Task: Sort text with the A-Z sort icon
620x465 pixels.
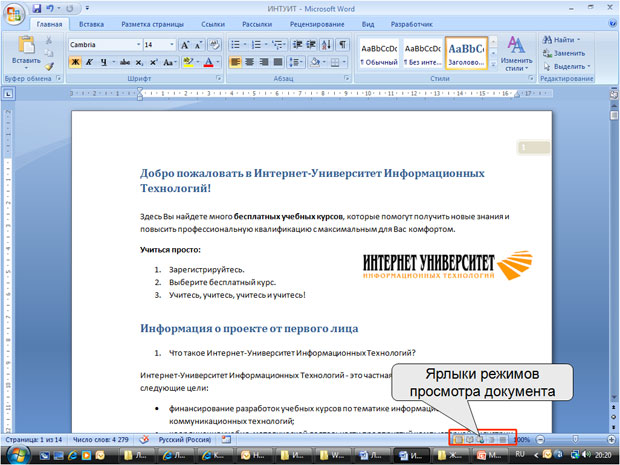Action: pos(327,45)
